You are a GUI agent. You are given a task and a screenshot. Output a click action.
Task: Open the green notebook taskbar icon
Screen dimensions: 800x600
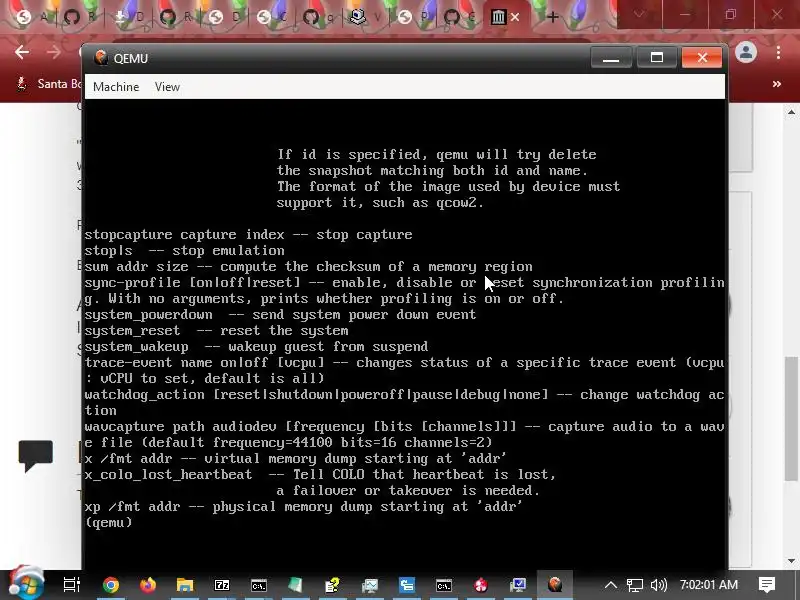coord(295,585)
